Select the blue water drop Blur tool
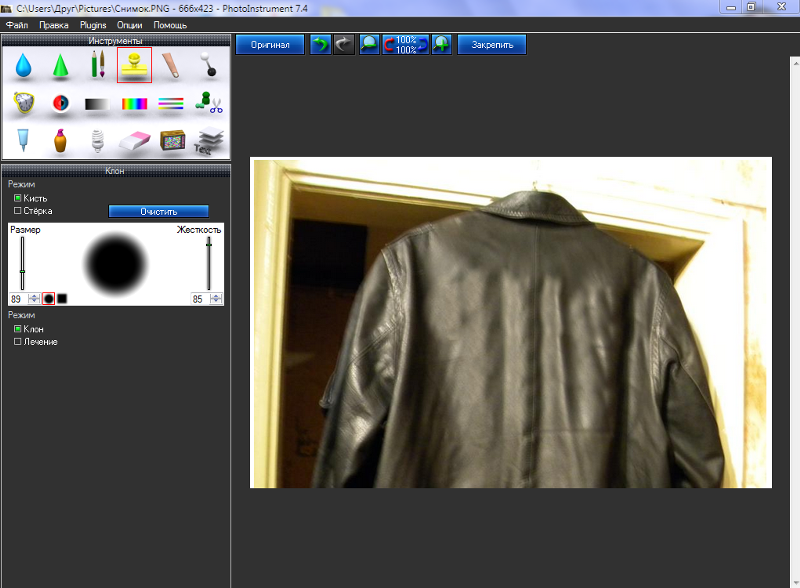This screenshot has height=588, width=800. click(23, 66)
